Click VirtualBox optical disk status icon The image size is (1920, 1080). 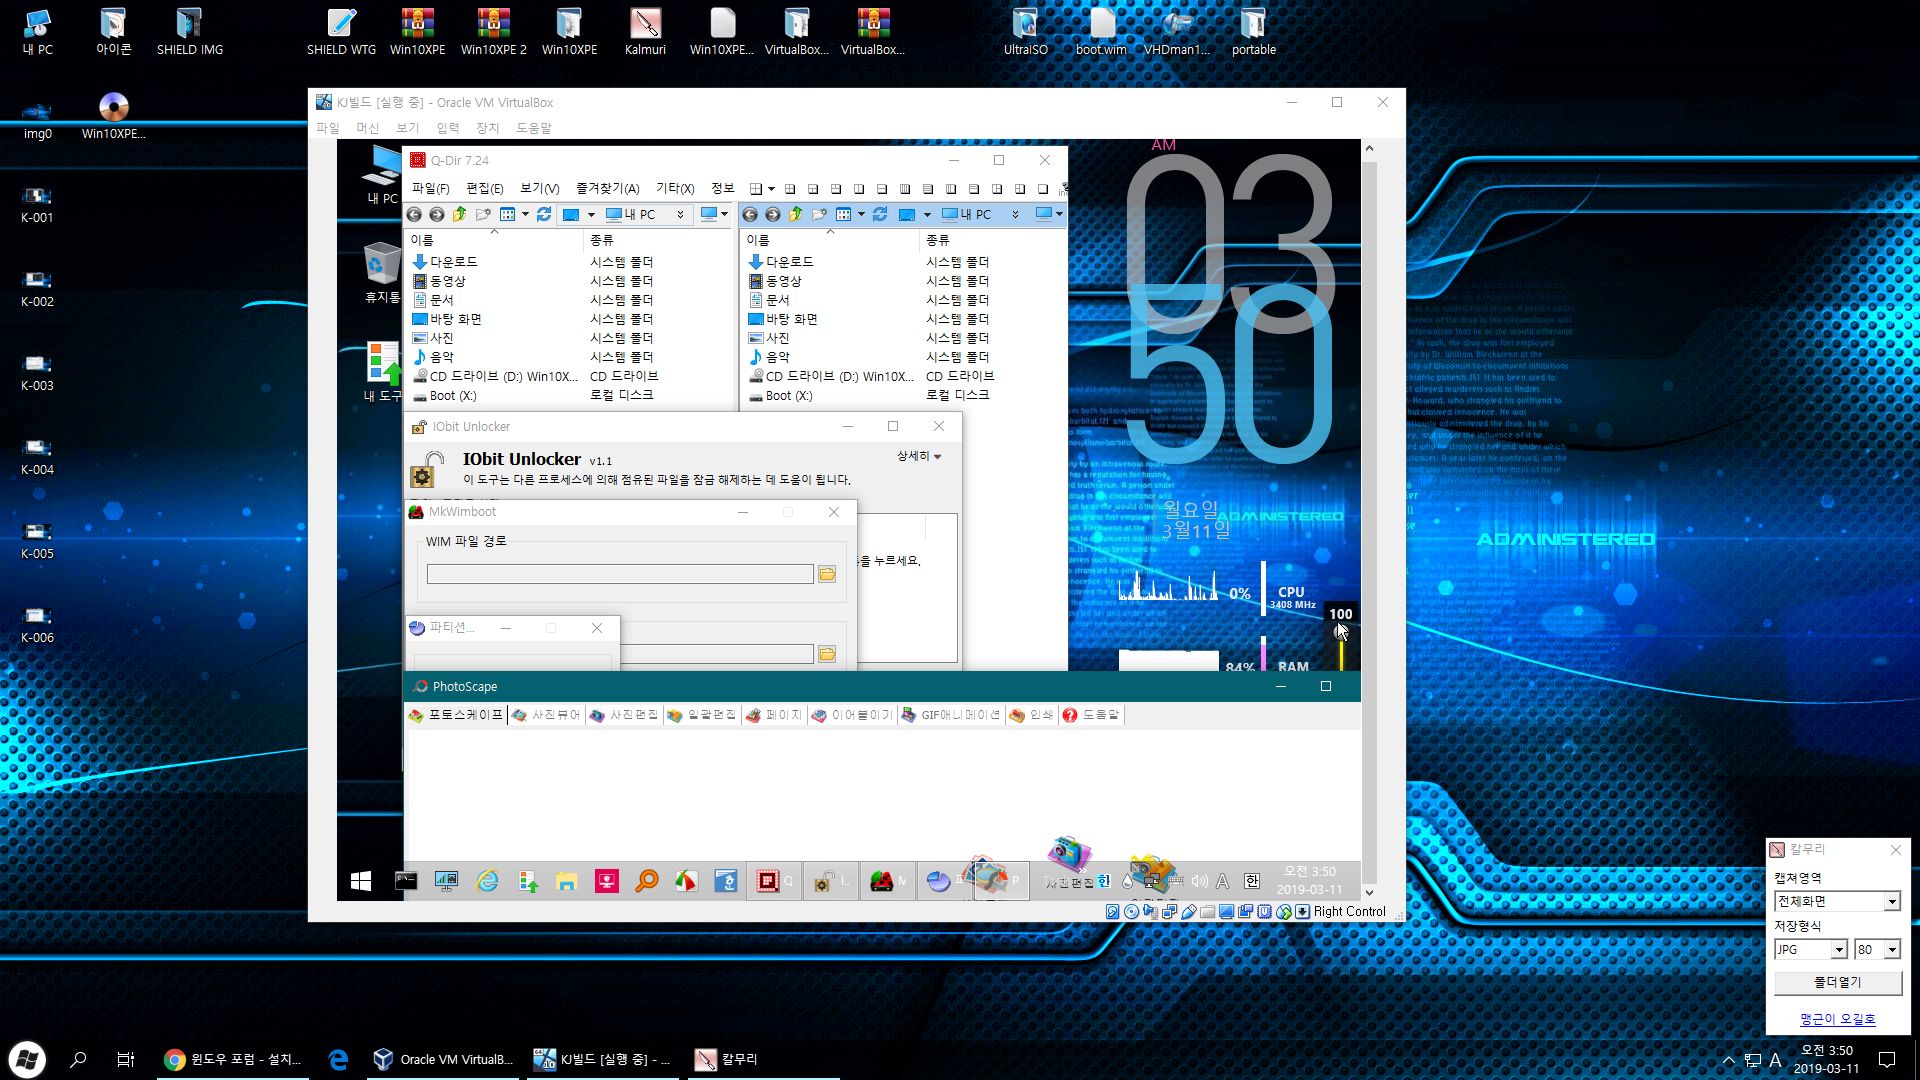coord(1131,912)
